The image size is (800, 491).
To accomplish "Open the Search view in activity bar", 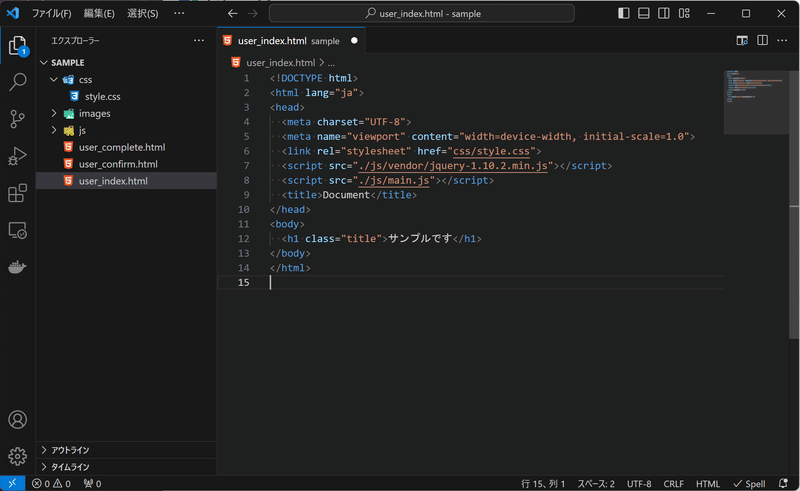I will point(18,82).
